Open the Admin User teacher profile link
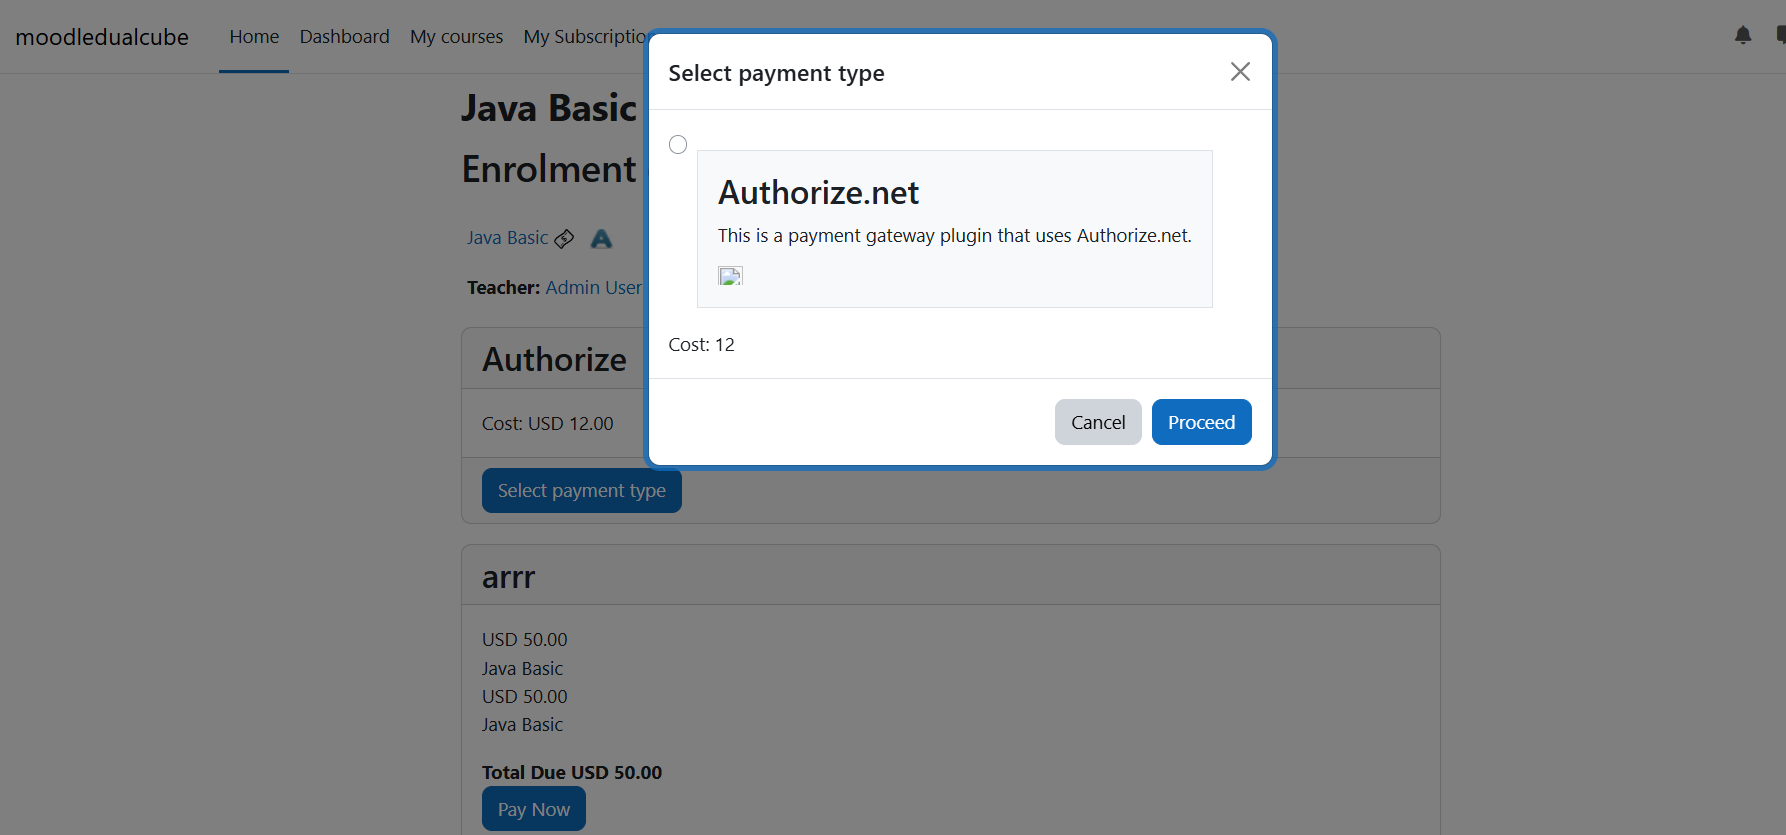 point(594,288)
